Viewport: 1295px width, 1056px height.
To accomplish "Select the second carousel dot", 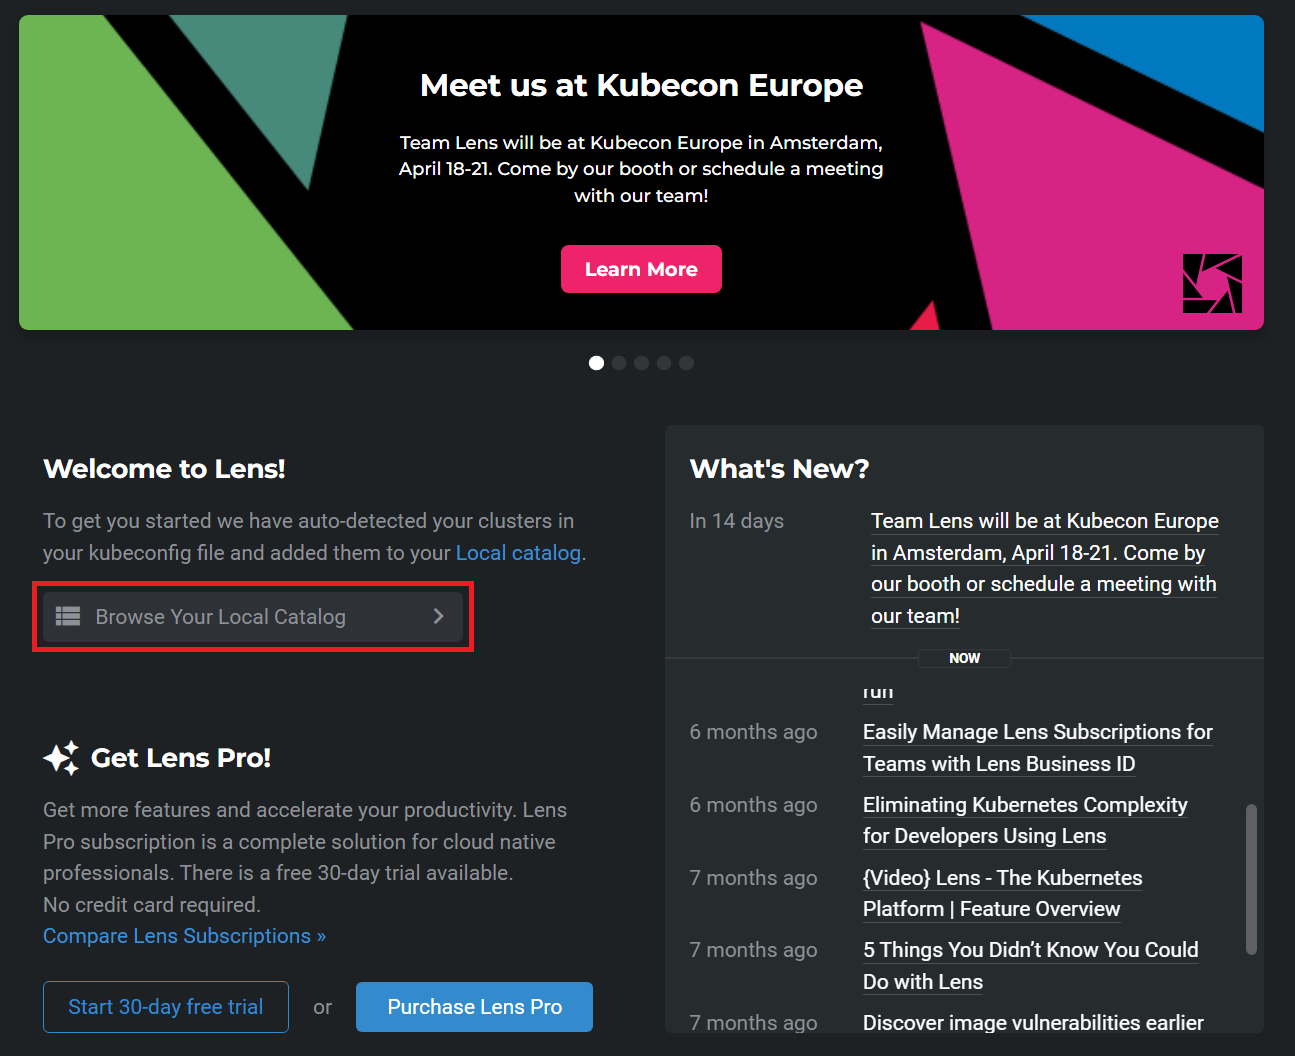I will (x=619, y=363).
